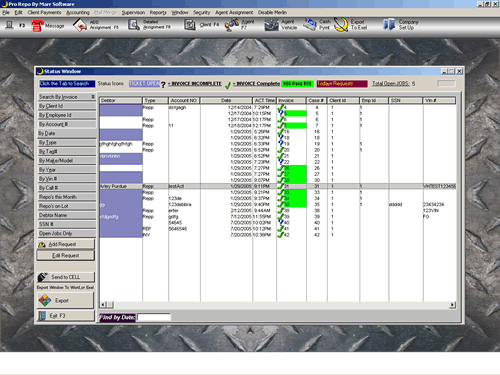This screenshot has height=375, width=500.
Task: Open the Client Payments menu
Action: click(44, 12)
